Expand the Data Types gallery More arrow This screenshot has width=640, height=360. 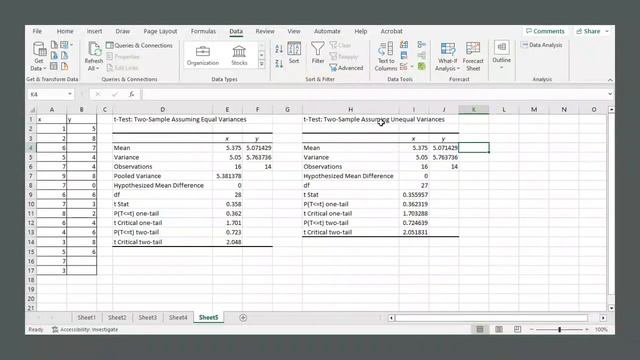[262, 64]
